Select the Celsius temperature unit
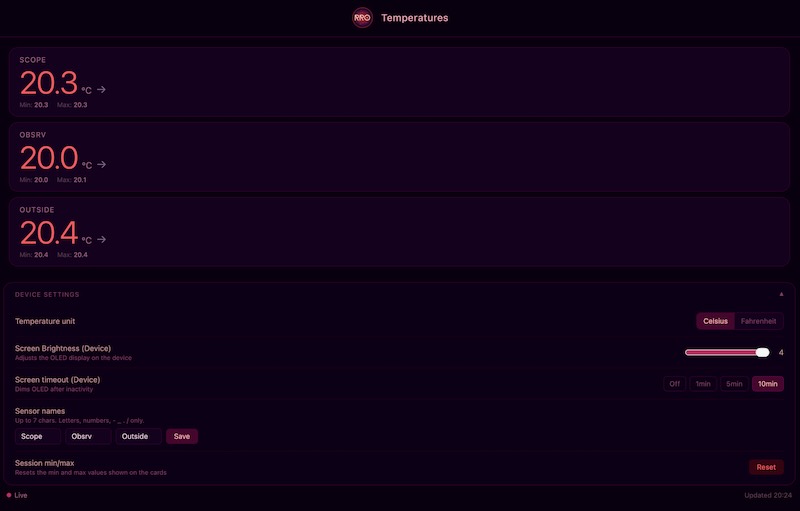 point(715,321)
